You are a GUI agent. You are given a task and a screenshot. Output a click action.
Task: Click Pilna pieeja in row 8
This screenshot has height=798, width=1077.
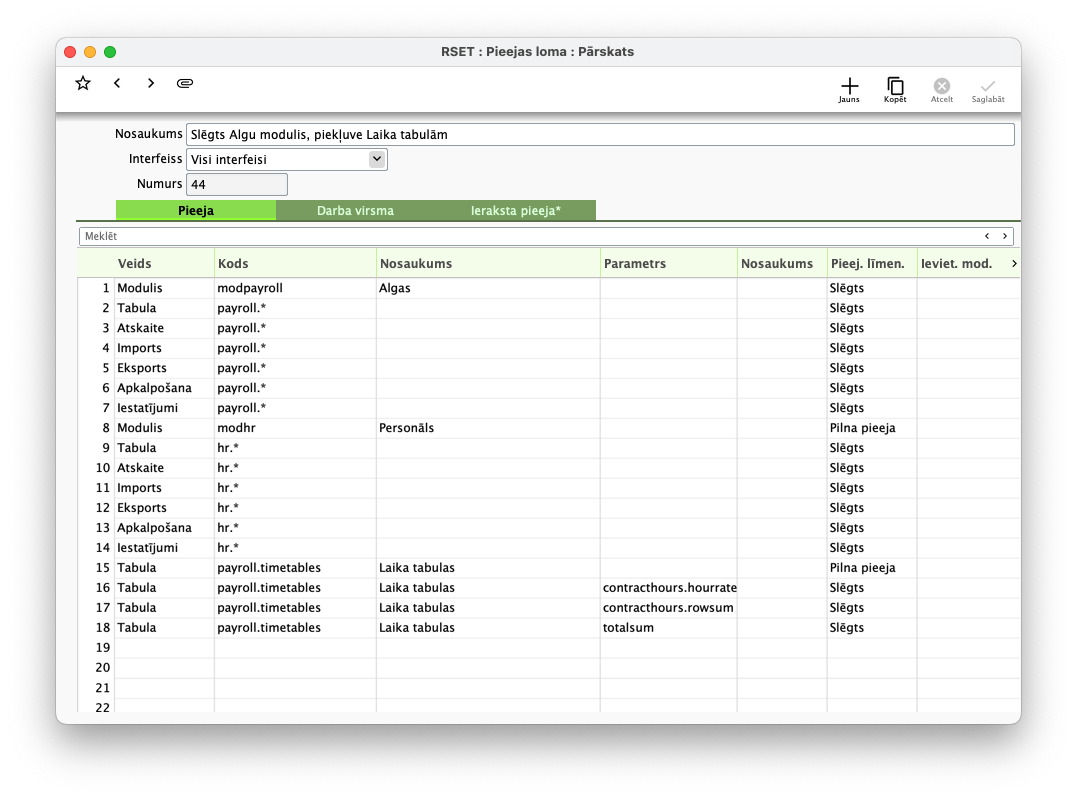(872, 428)
